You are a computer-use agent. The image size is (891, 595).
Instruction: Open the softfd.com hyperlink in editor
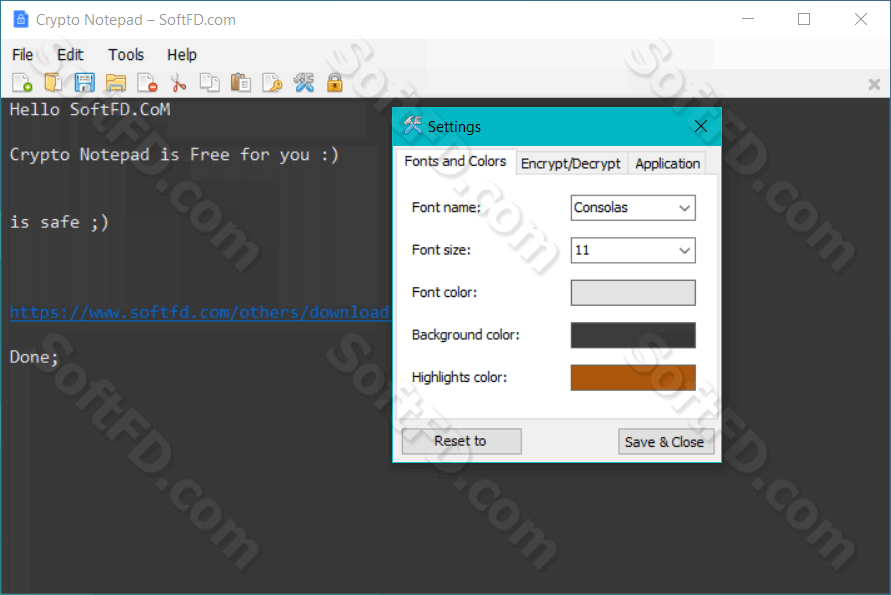(199, 312)
